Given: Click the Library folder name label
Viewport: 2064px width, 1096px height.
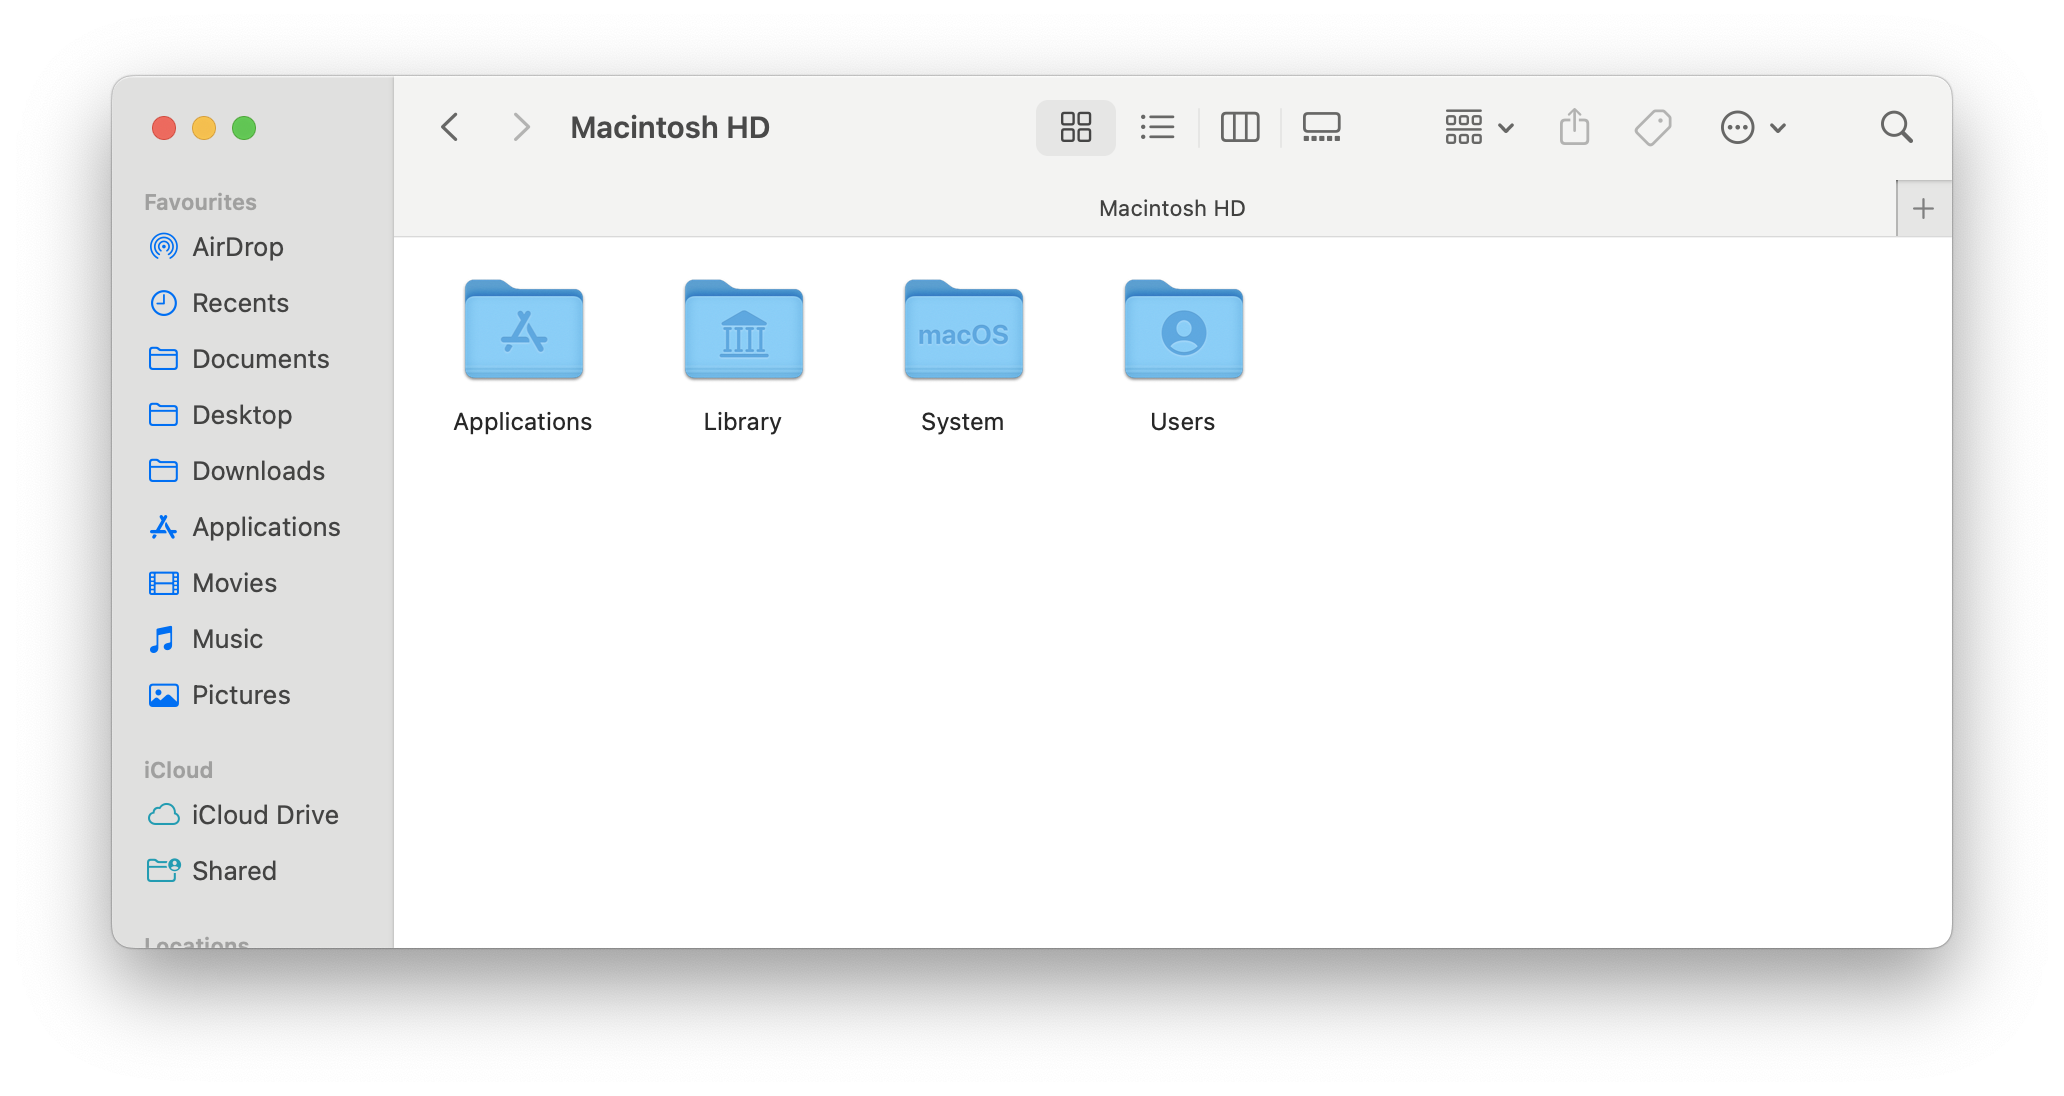Looking at the screenshot, I should [x=743, y=422].
